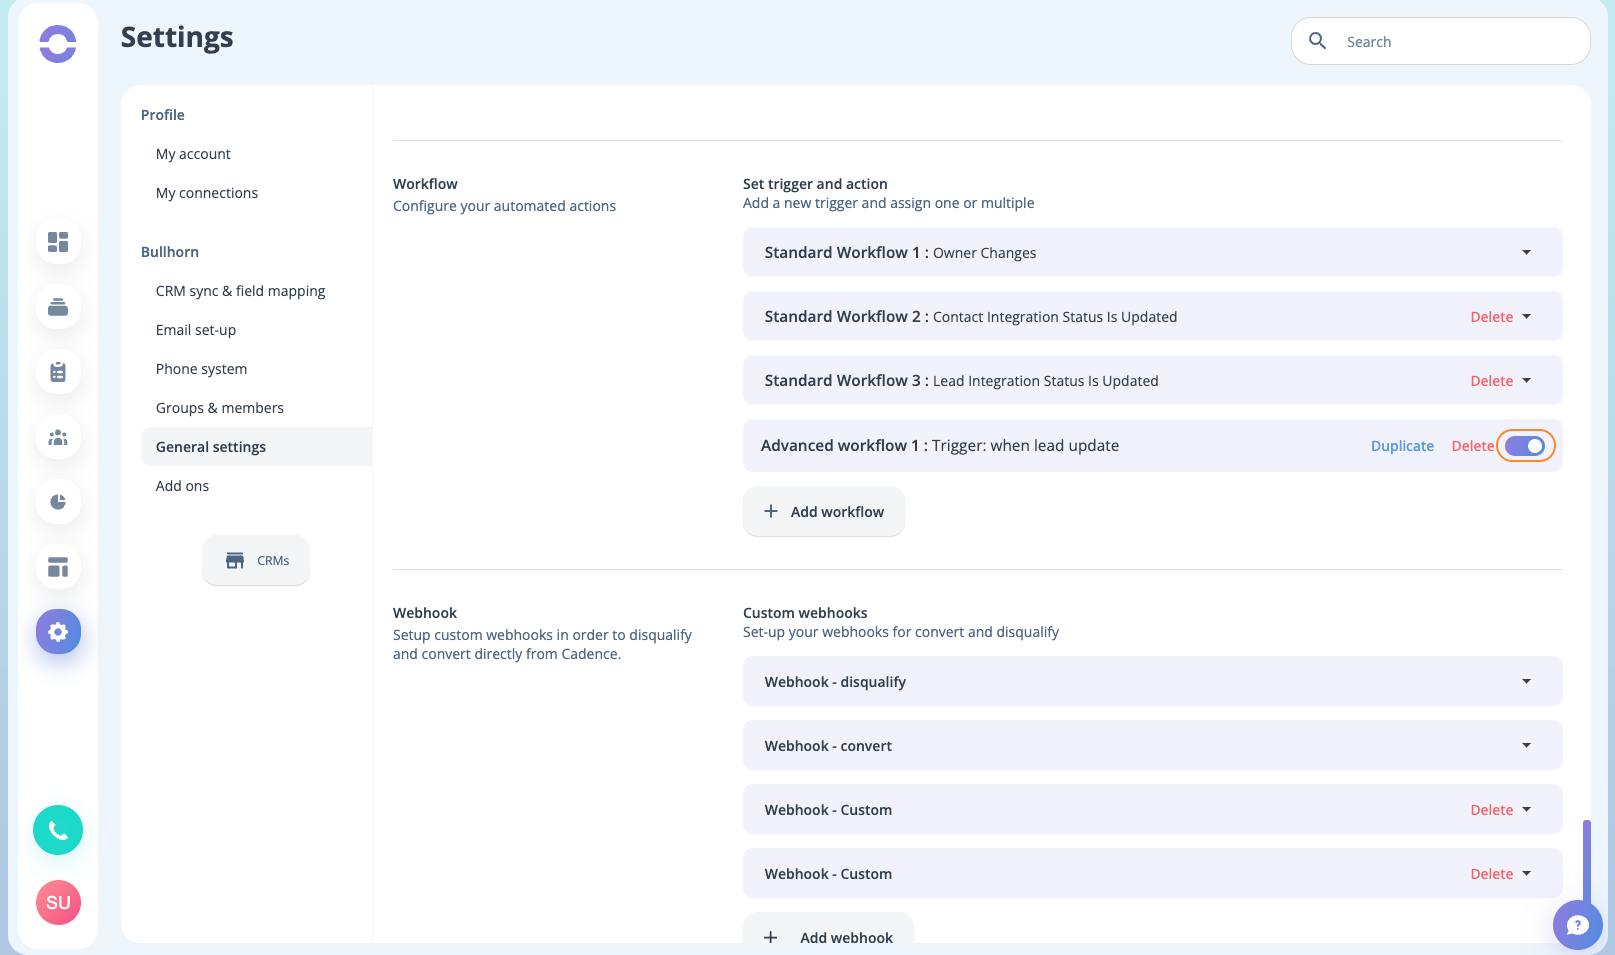The image size is (1615, 955).
Task: Click the vertical page scrollbar thumb
Action: click(1586, 862)
